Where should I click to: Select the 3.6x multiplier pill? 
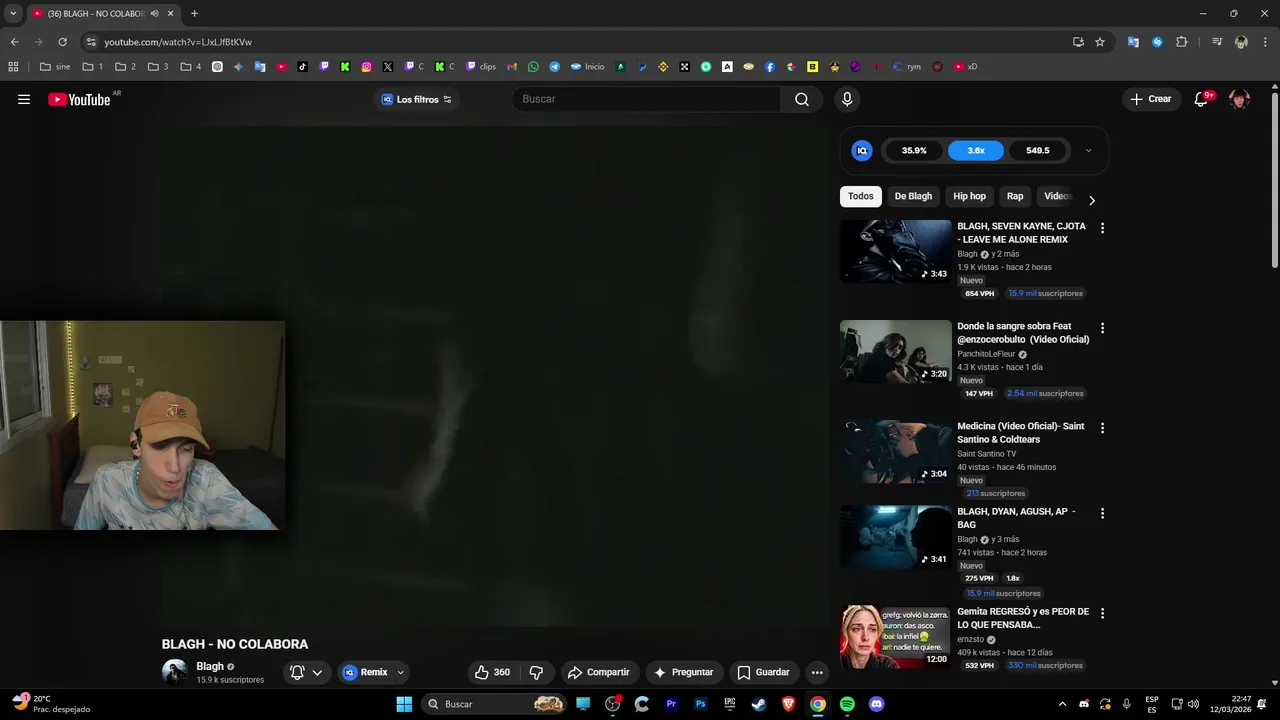point(976,151)
